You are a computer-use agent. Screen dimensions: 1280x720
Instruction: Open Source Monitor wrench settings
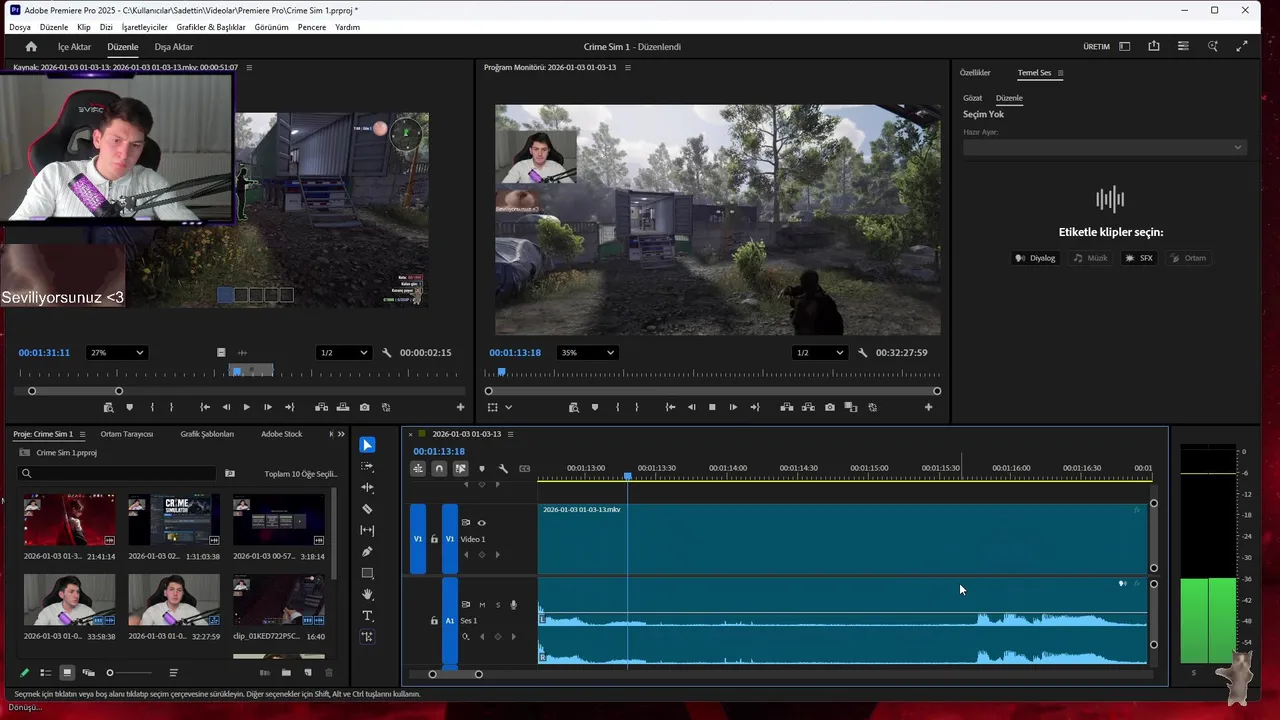tap(386, 352)
